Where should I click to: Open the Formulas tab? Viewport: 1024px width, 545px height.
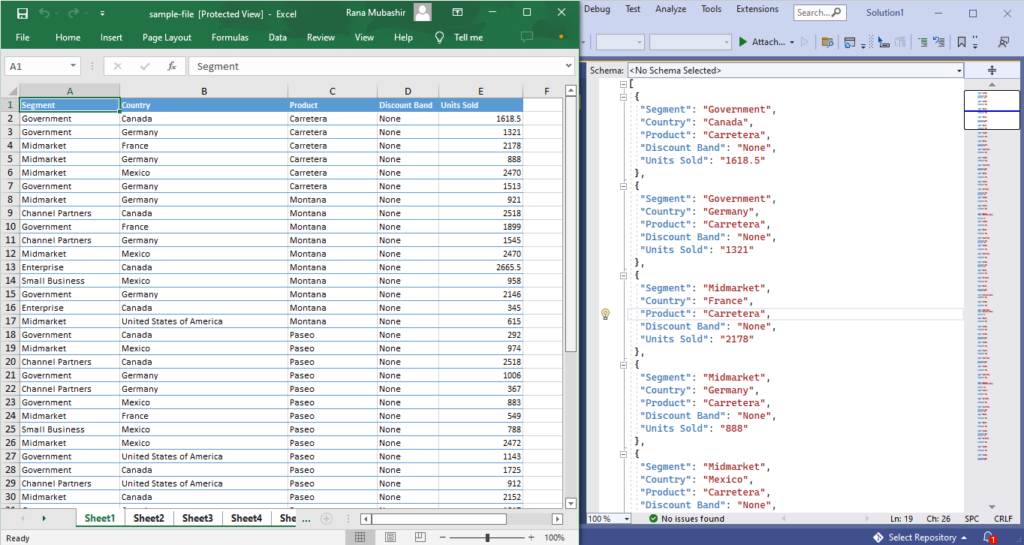pos(230,37)
